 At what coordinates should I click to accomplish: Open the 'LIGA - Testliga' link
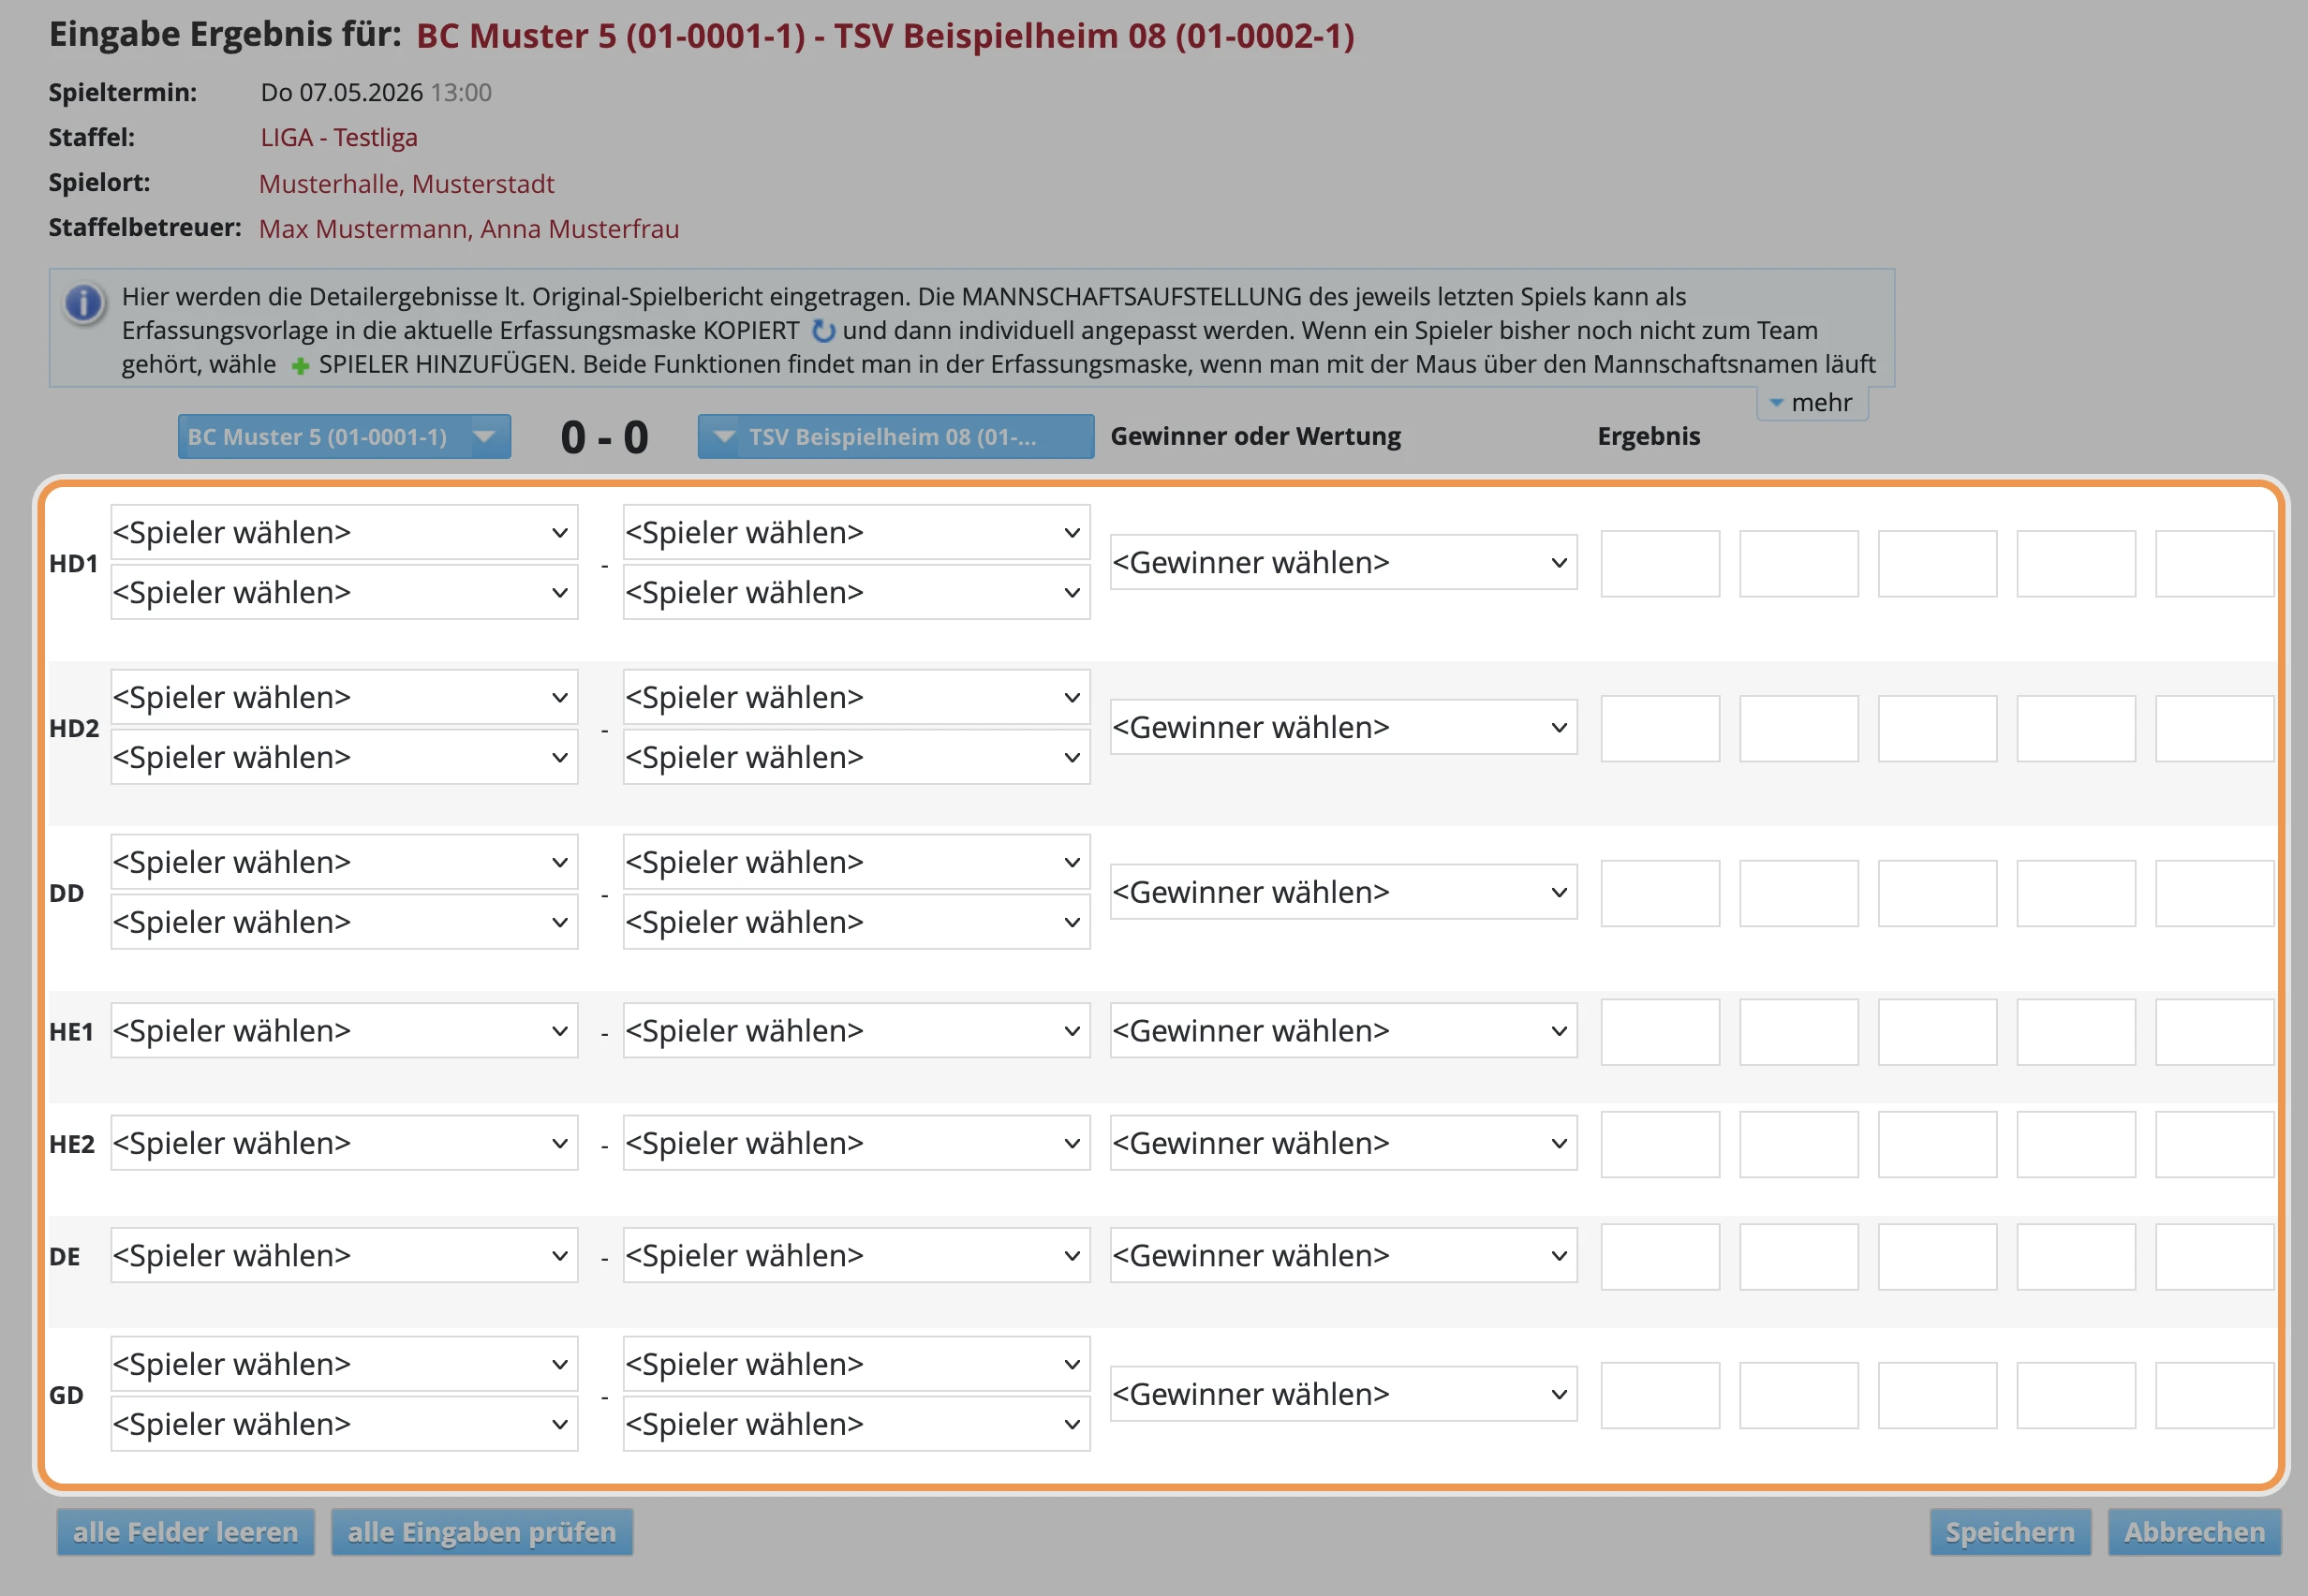pyautogui.click(x=339, y=137)
